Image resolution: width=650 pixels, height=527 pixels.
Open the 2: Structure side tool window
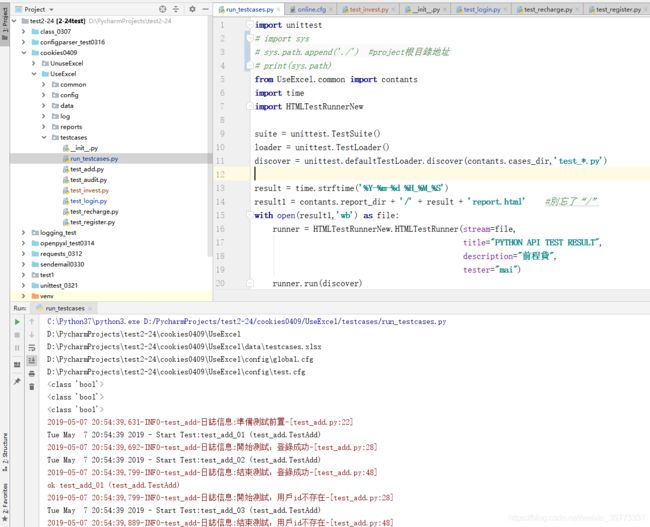5,452
